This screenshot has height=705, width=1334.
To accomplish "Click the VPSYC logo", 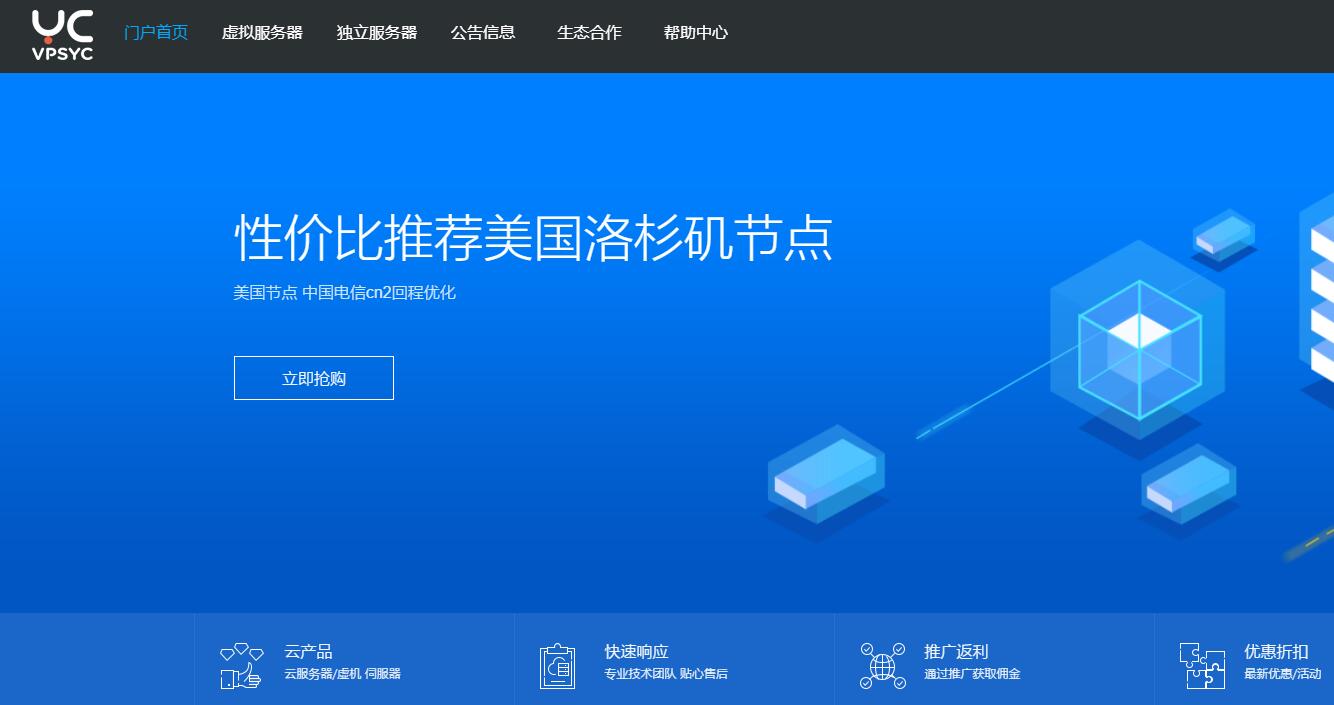I will point(62,35).
